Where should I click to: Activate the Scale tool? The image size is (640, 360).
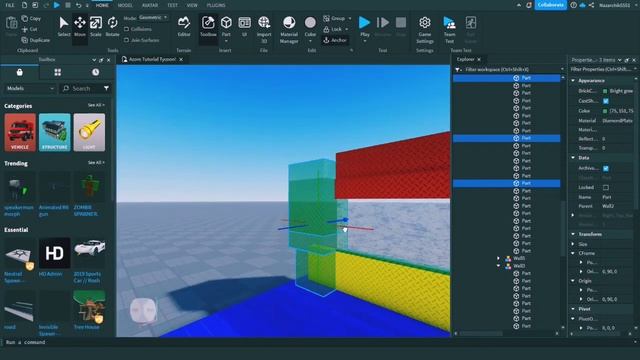click(x=96, y=27)
